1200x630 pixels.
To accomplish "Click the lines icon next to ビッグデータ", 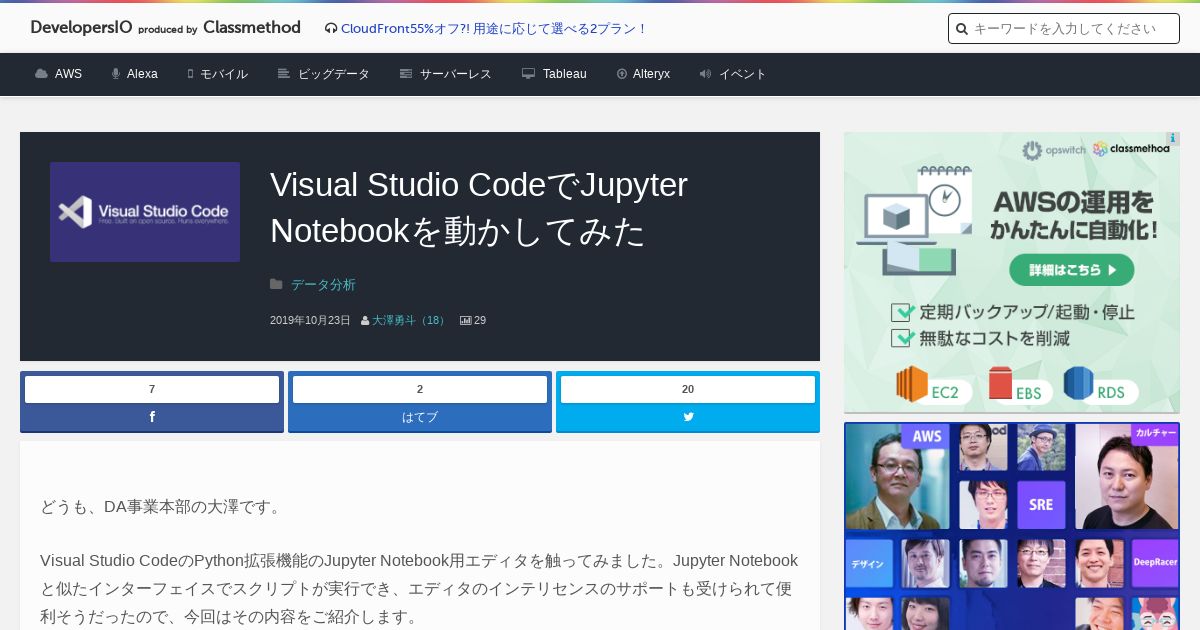I will pos(284,74).
